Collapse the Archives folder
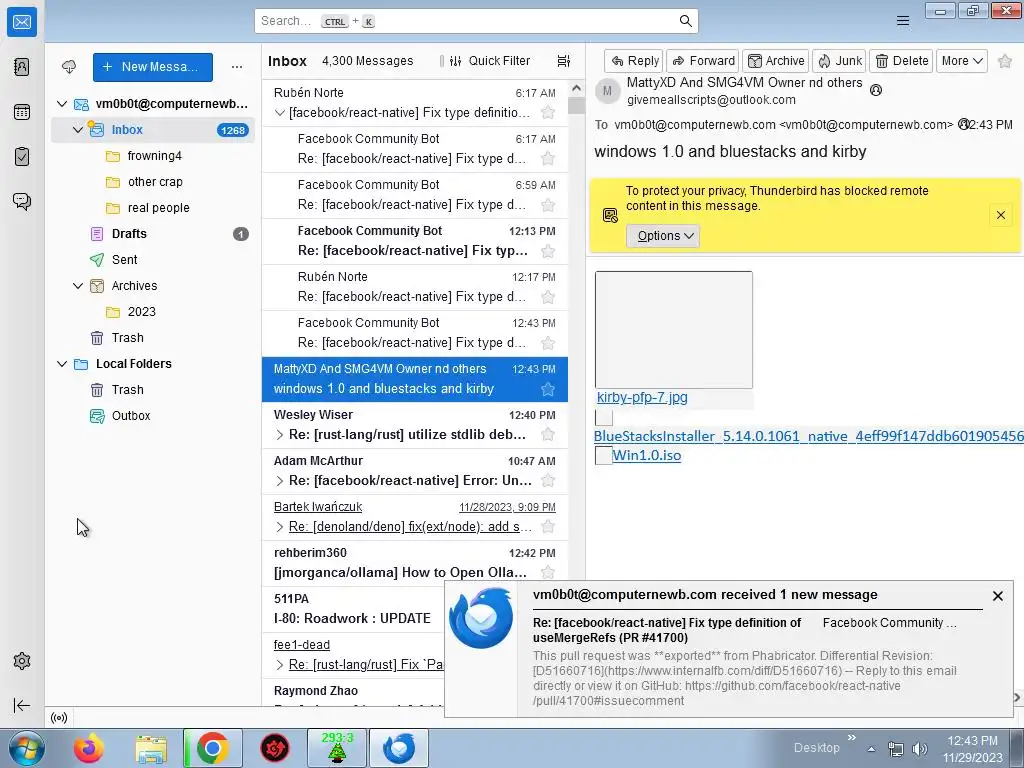This screenshot has height=768, width=1024. (x=78, y=286)
